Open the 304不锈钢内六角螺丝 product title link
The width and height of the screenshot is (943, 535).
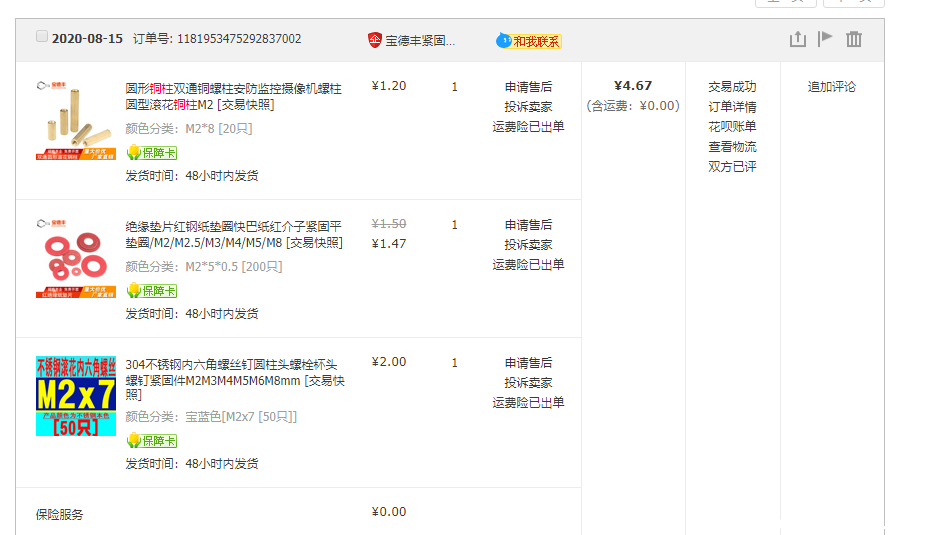pos(235,380)
